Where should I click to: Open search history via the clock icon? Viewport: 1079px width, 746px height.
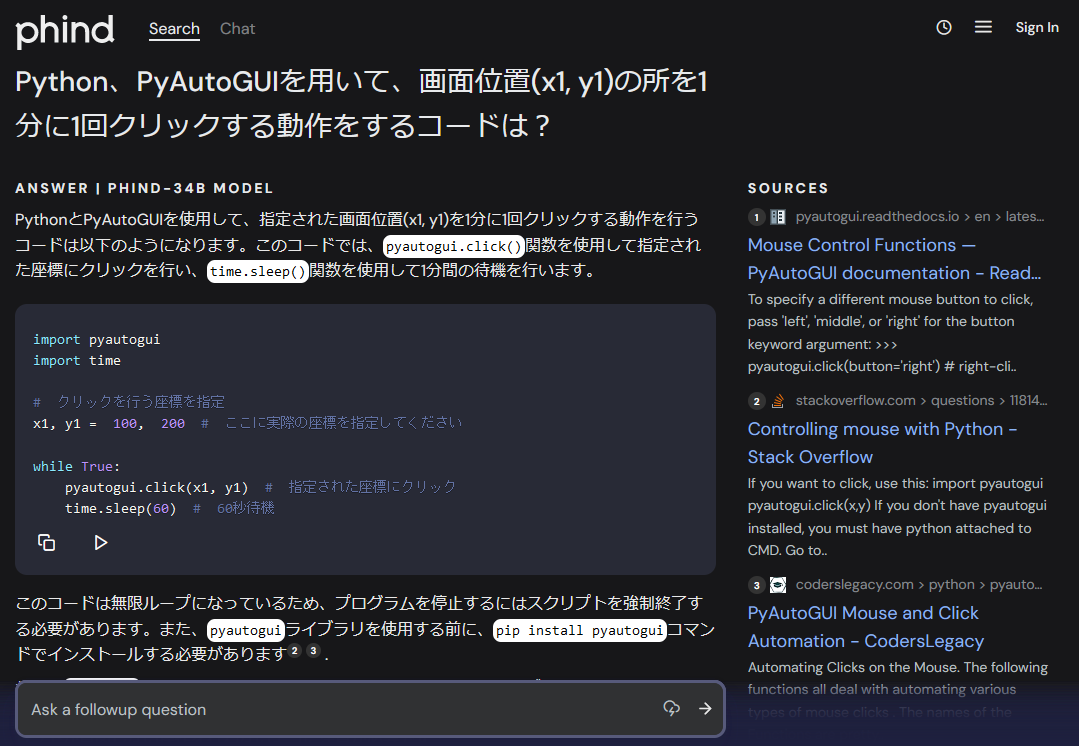pyautogui.click(x=943, y=27)
